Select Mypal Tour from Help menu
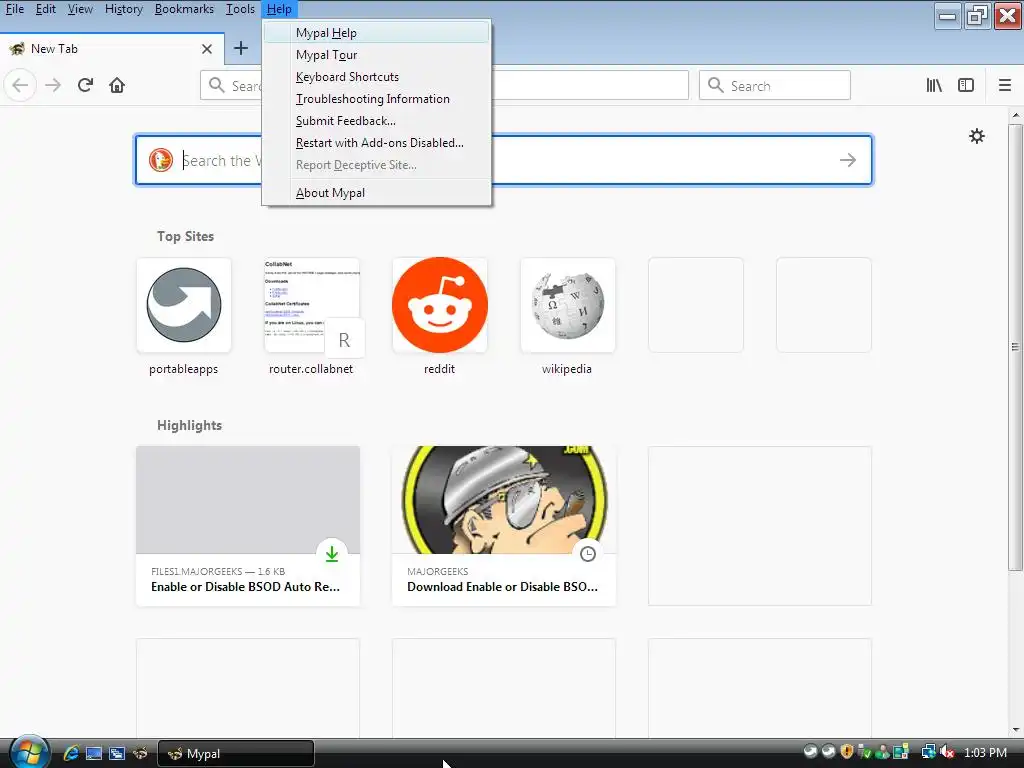 pyautogui.click(x=376, y=55)
